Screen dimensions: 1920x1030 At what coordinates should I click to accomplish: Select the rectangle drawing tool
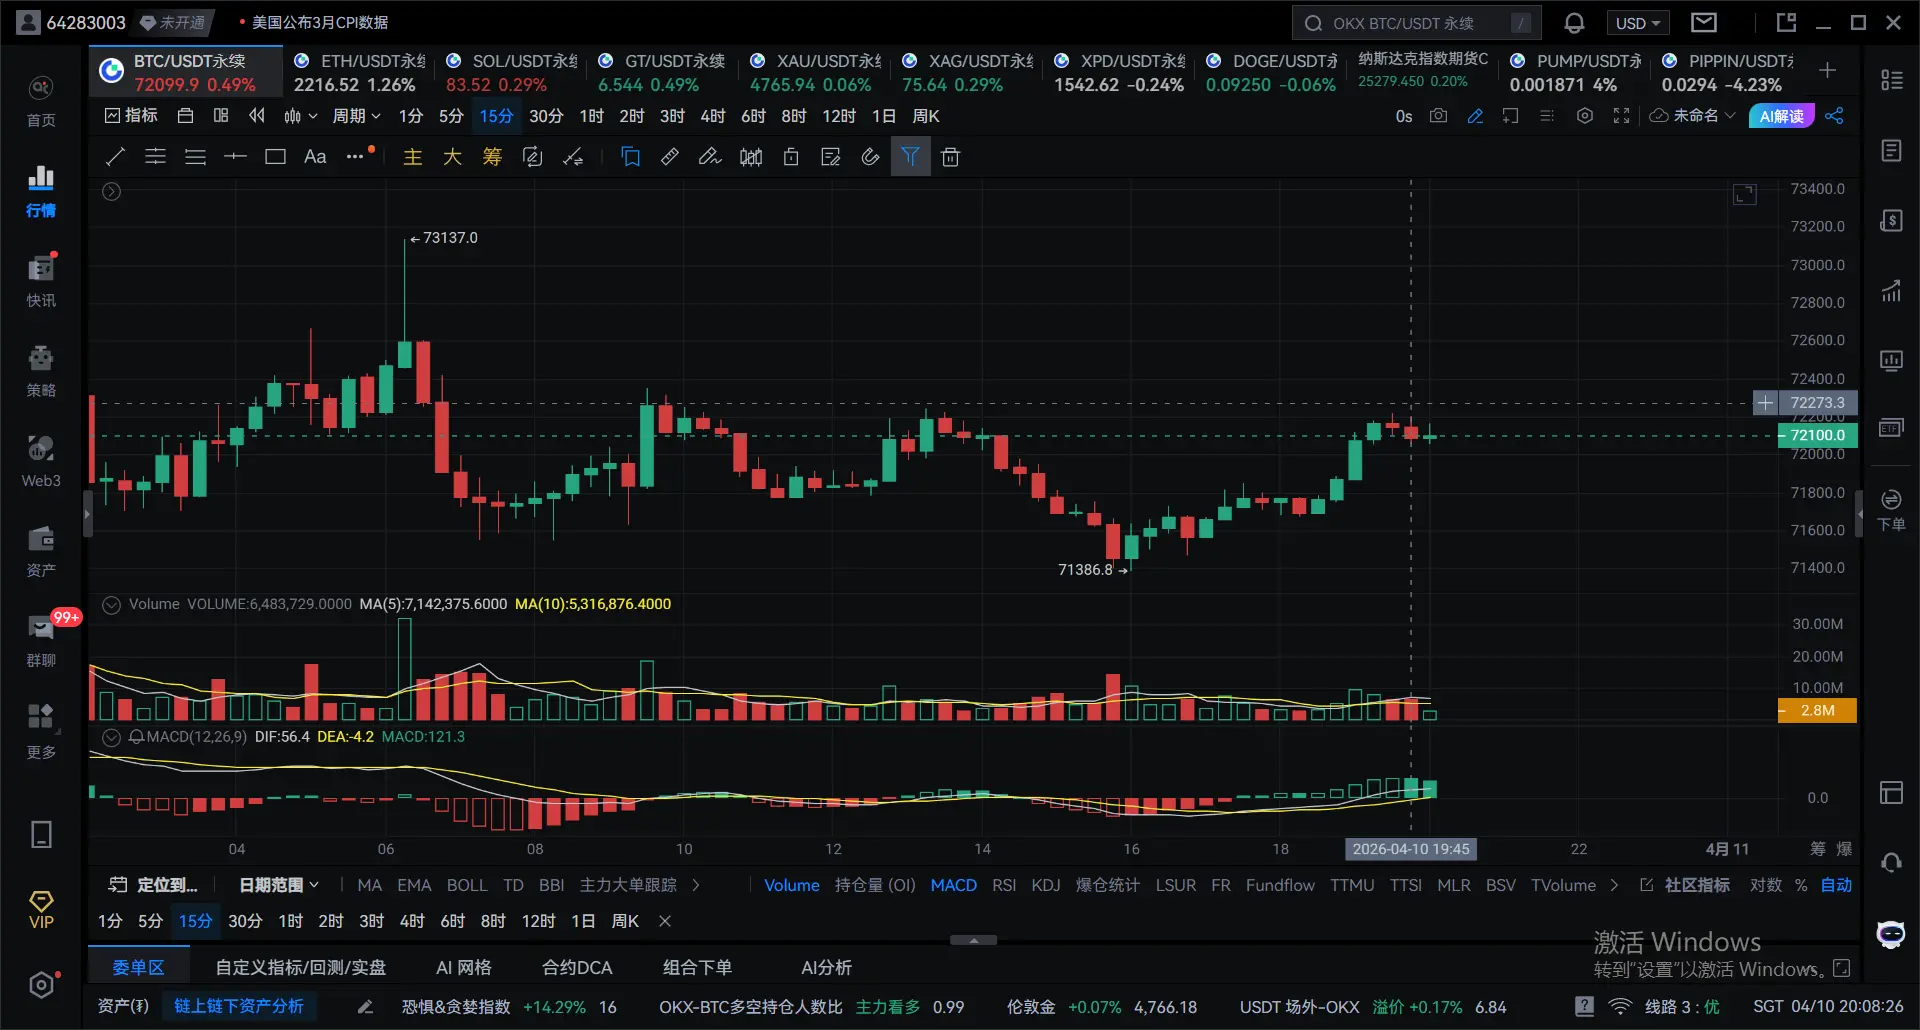click(275, 157)
